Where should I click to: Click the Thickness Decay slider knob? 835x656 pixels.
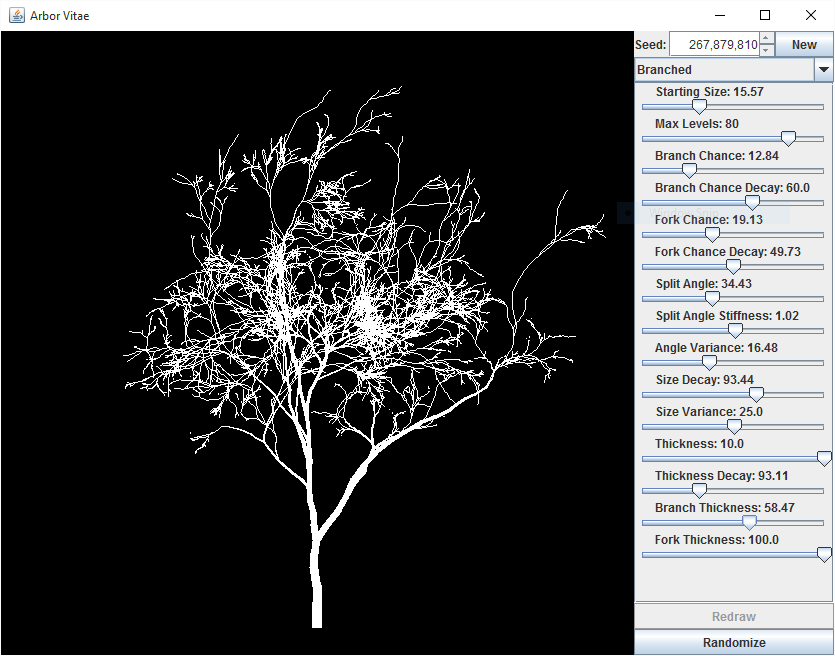700,490
